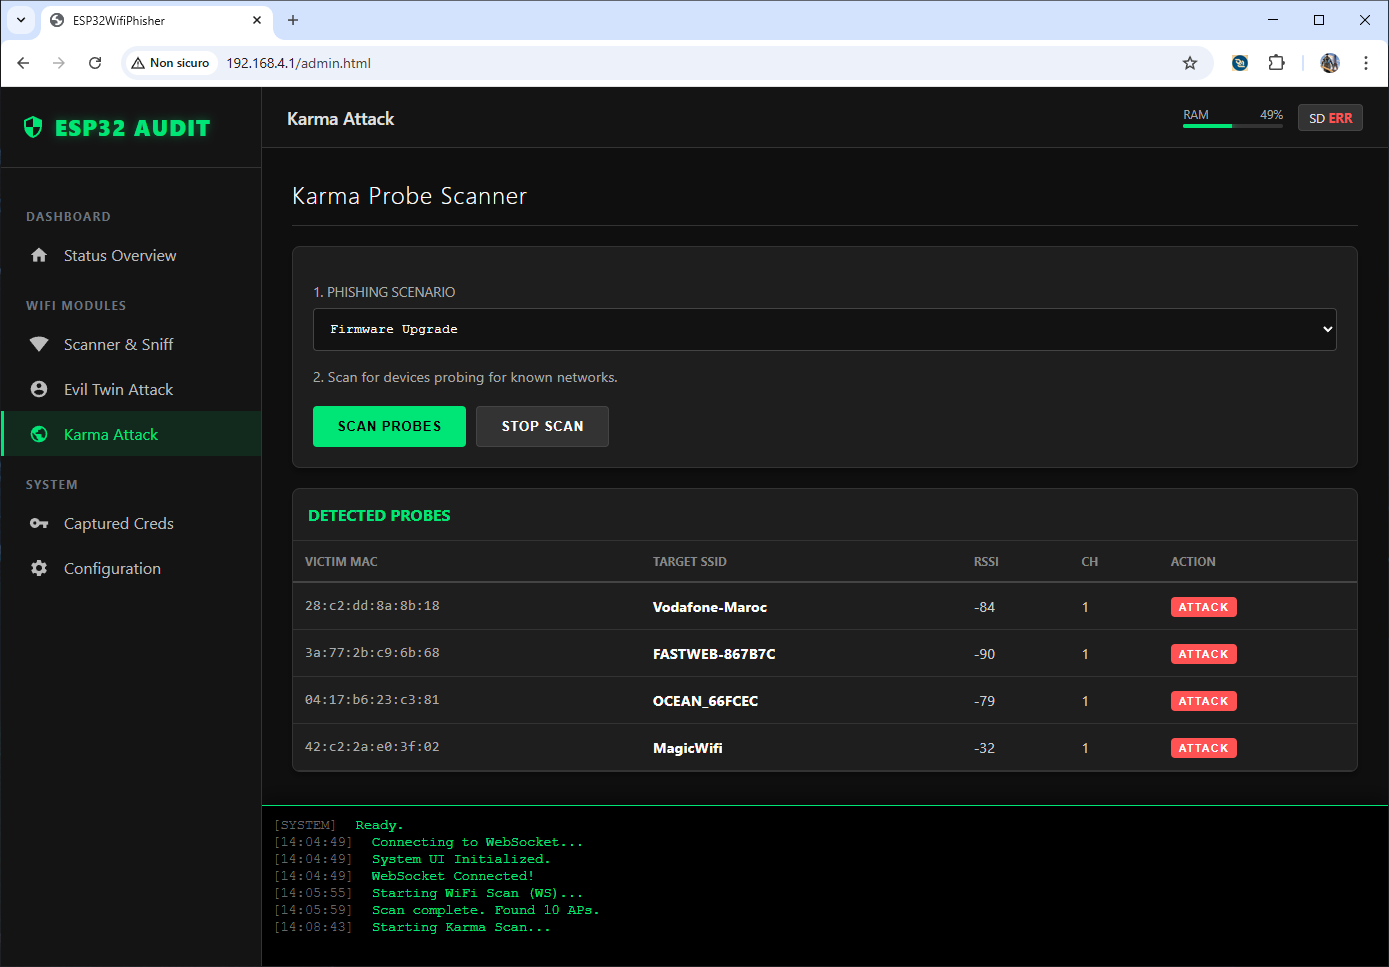The image size is (1389, 967).
Task: Click the Non sicuro warning indicator
Action: 170,63
